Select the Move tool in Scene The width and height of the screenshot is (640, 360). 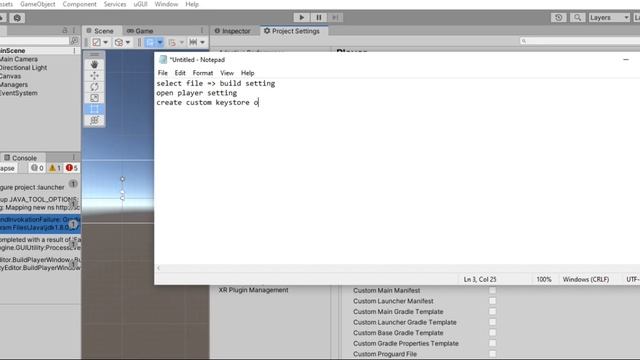click(94, 76)
